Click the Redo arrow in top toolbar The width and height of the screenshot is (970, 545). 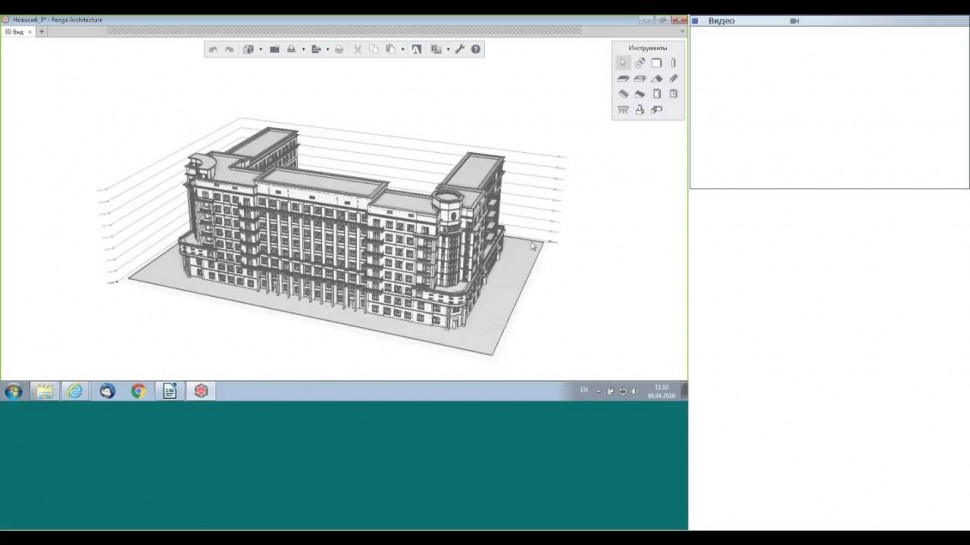(x=229, y=49)
